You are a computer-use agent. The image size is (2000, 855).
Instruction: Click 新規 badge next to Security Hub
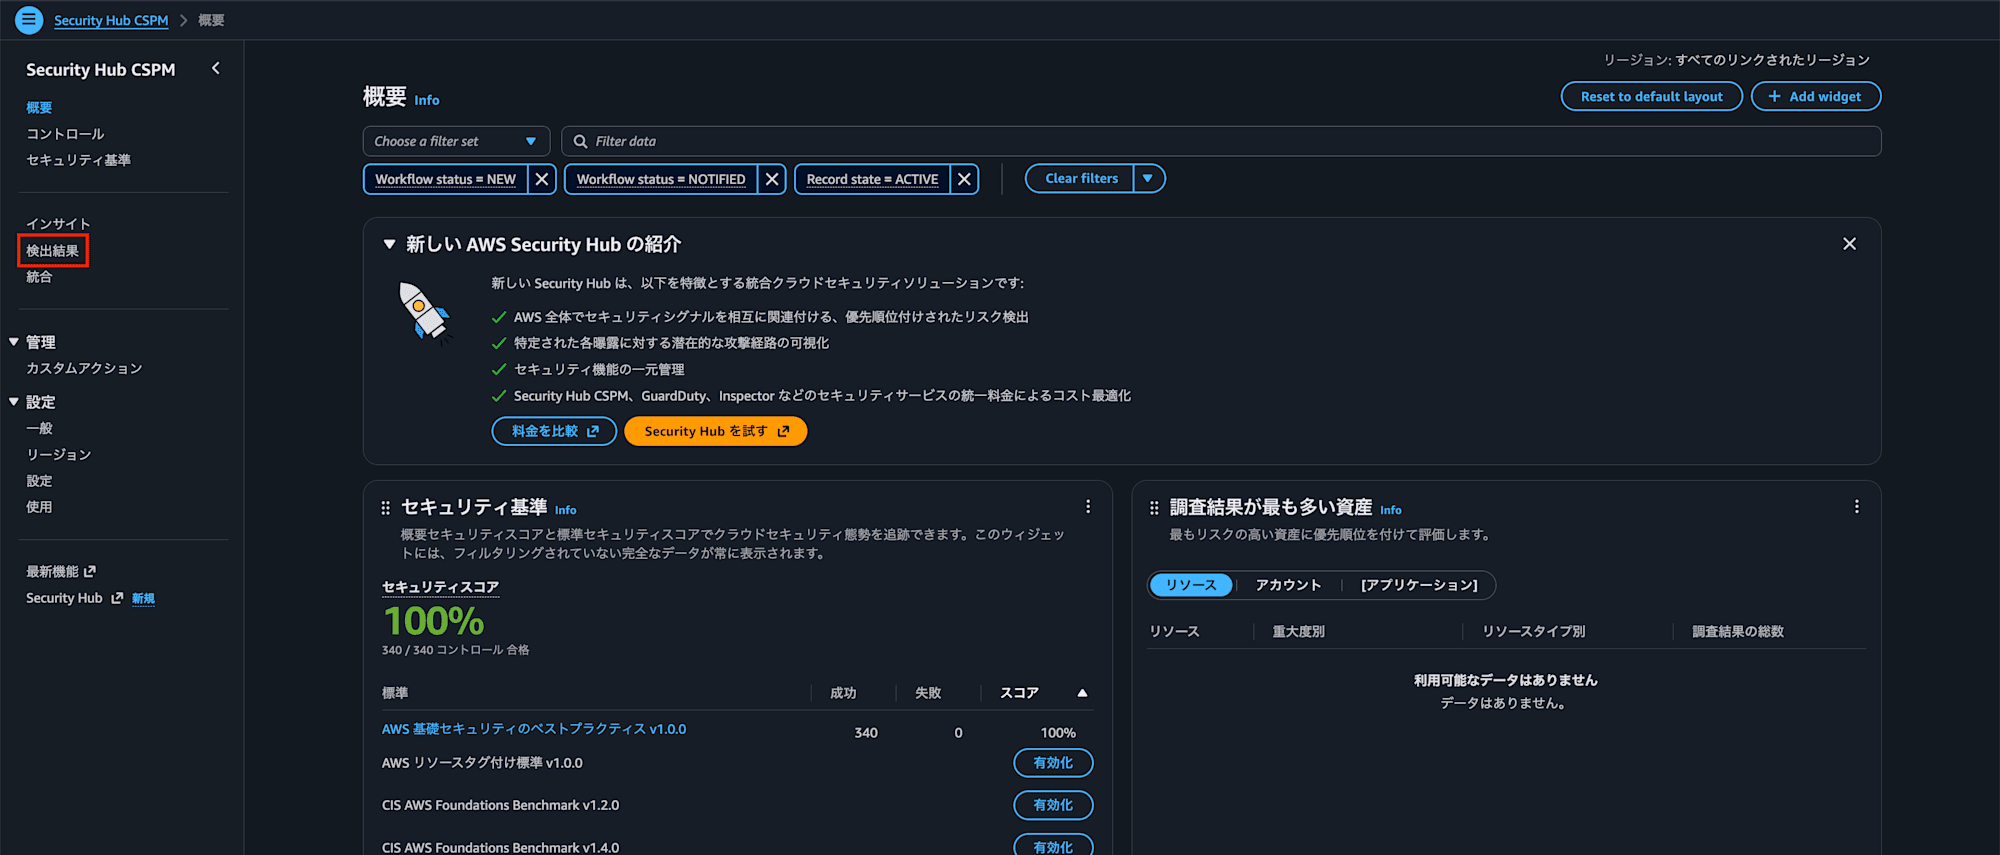(143, 599)
